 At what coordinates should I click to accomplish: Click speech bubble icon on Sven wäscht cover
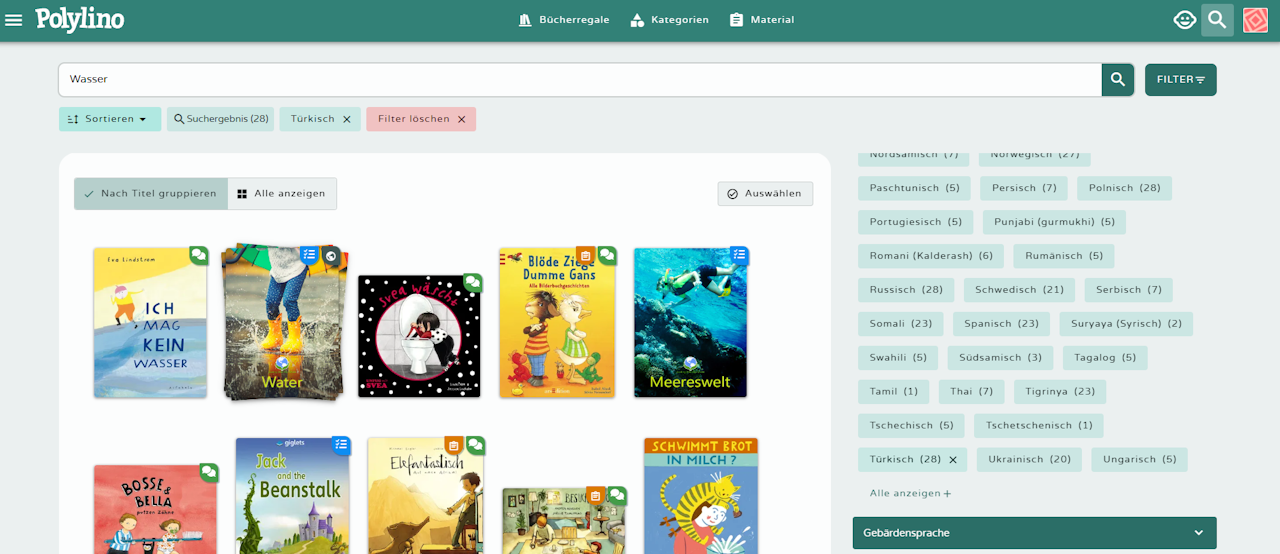pyautogui.click(x=473, y=283)
